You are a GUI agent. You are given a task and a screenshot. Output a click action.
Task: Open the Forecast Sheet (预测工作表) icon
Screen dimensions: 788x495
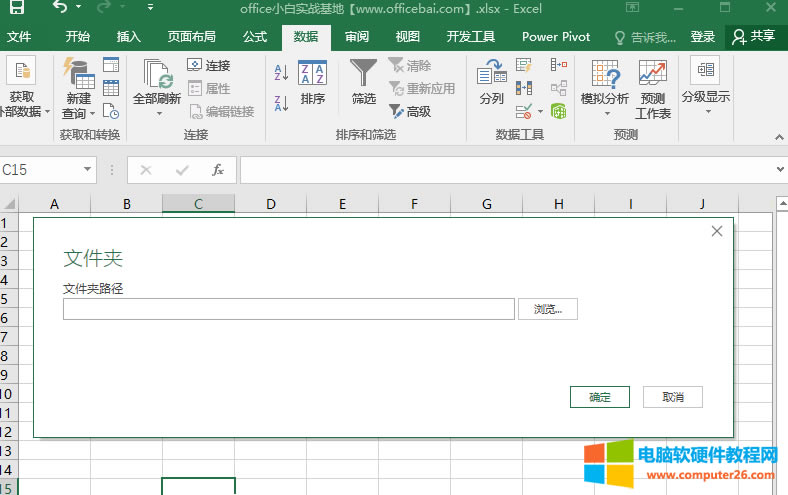[x=653, y=88]
